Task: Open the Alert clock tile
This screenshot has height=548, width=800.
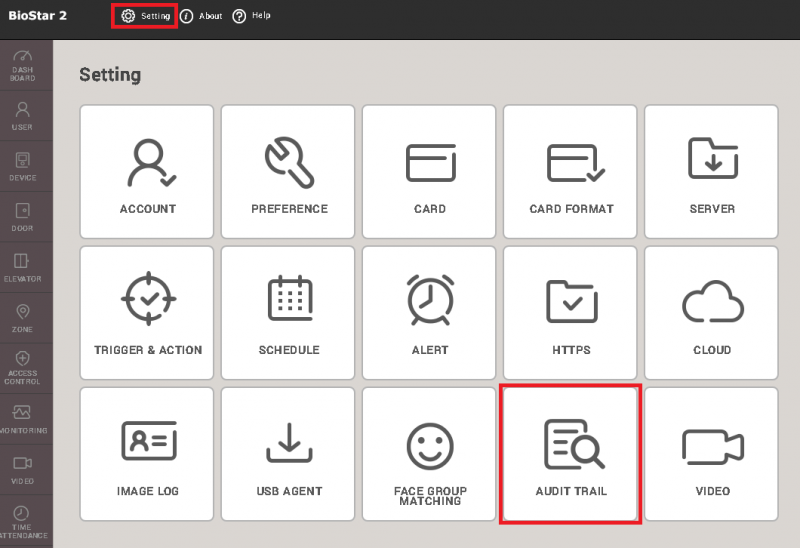Action: pos(430,313)
